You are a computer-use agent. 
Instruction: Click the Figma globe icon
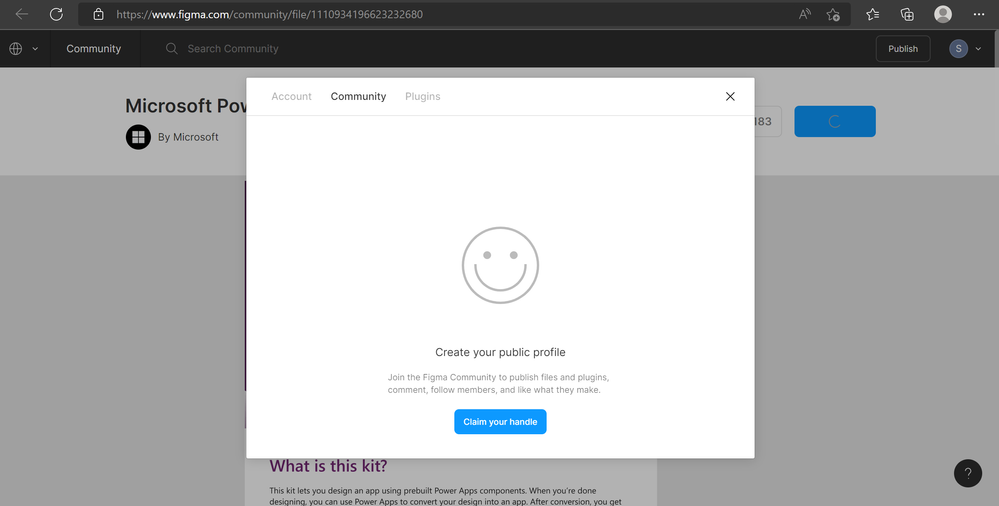coord(16,48)
